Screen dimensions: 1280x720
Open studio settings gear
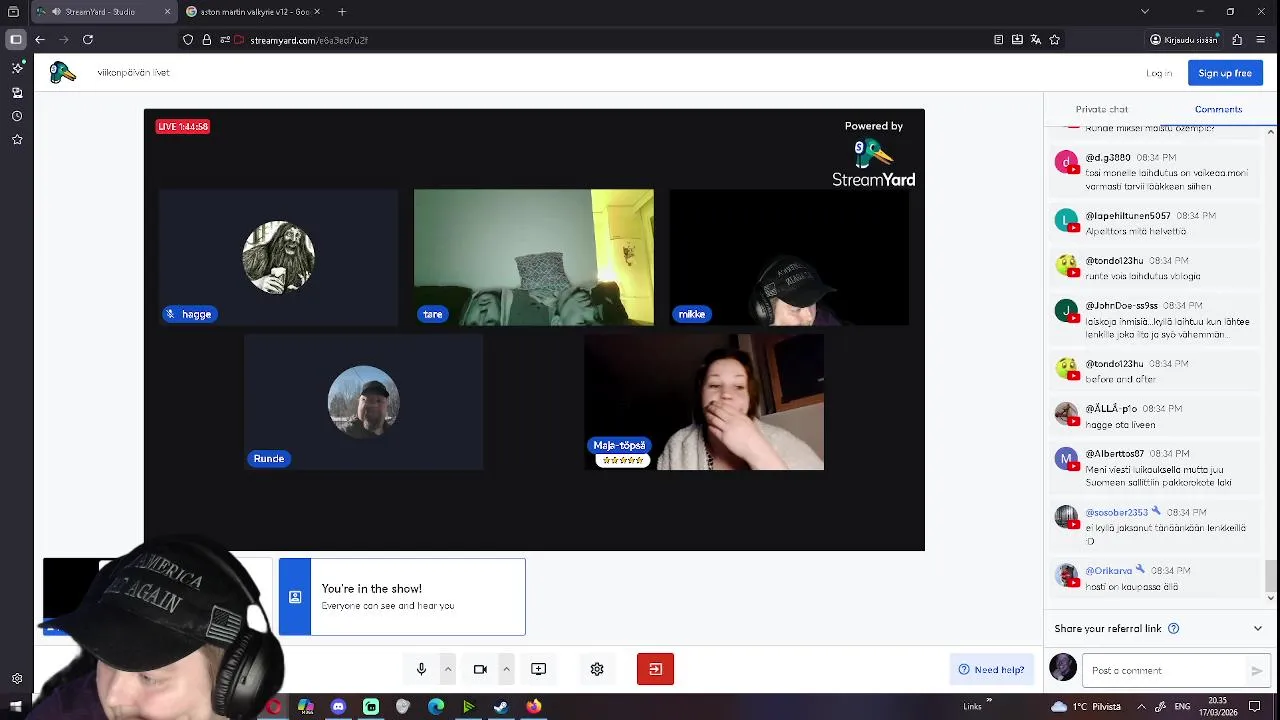pos(597,669)
